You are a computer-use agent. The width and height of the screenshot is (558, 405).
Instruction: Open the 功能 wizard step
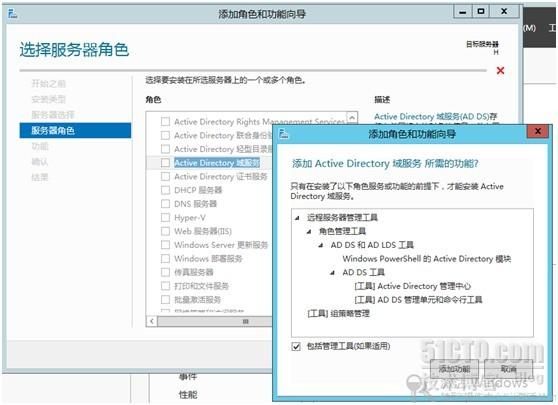[40, 146]
